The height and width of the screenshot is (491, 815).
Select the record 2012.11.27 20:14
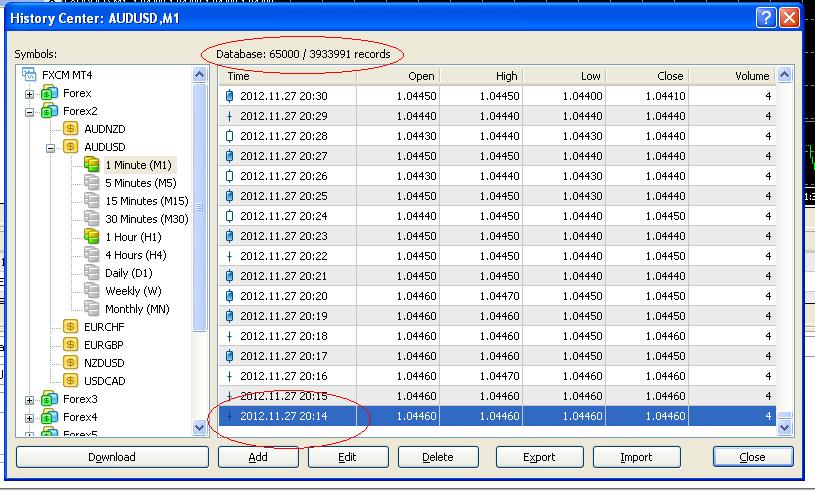point(497,416)
